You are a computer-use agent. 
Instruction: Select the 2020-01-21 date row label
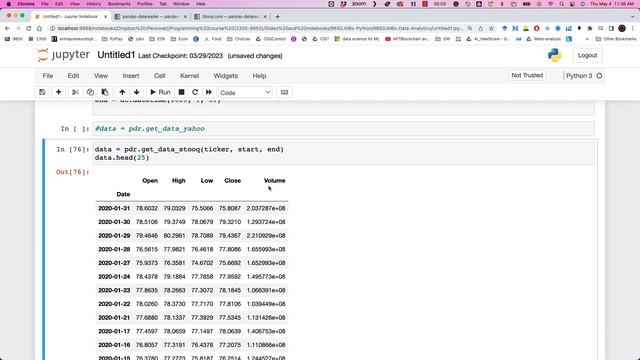coord(114,318)
